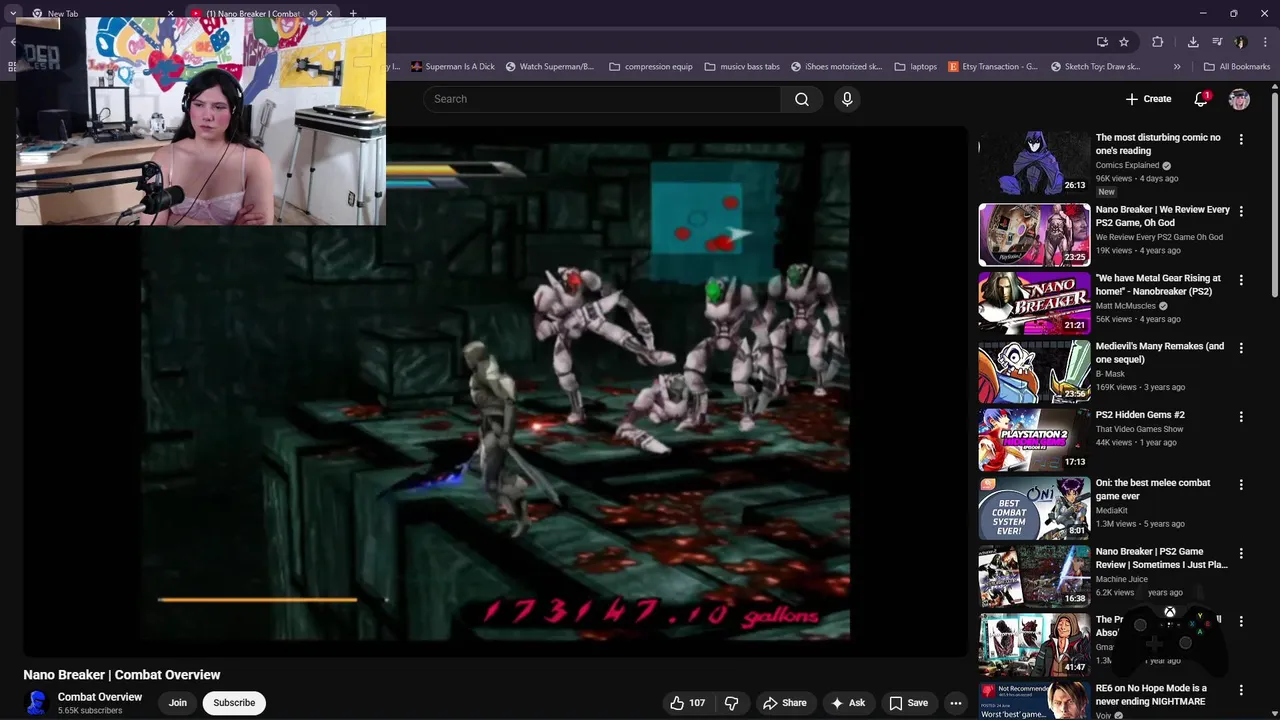Open 'Oni: the best melee combat' thumbnail

click(1034, 508)
